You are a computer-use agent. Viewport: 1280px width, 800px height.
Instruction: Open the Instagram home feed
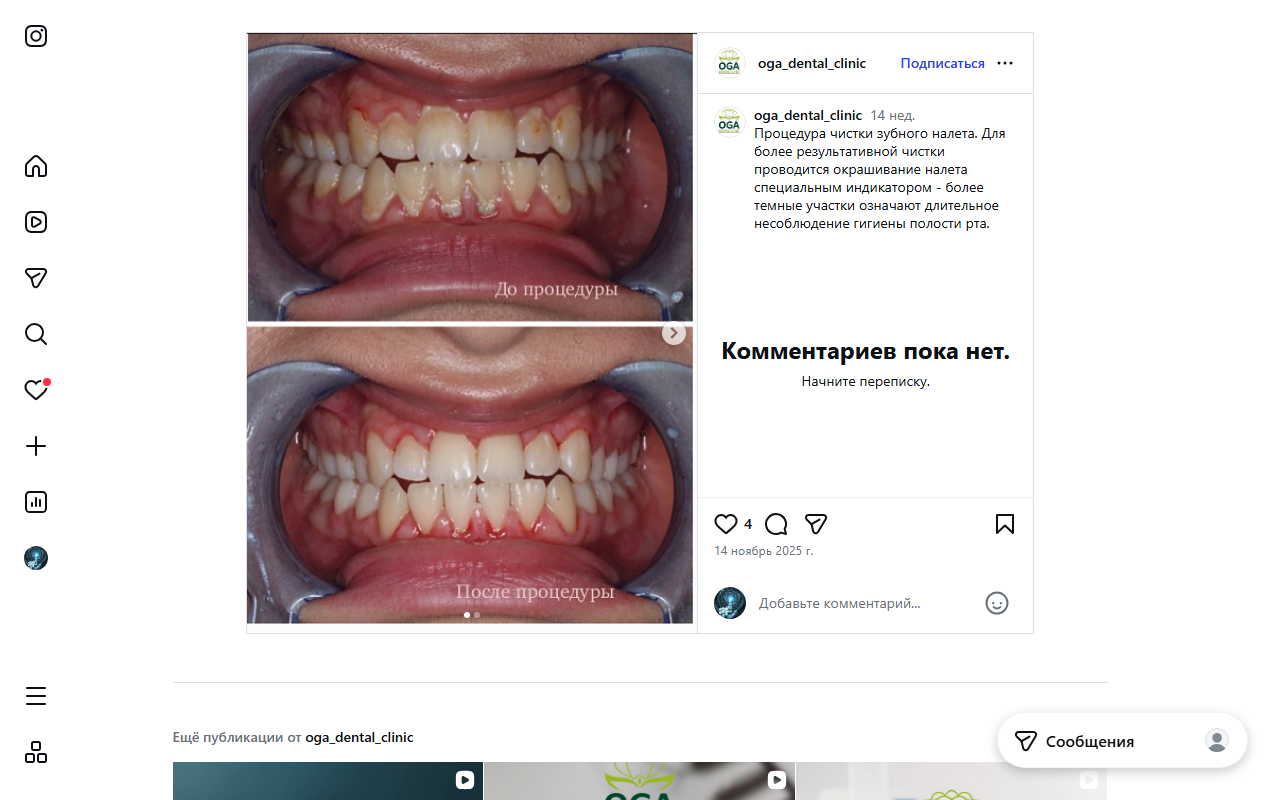coord(36,166)
